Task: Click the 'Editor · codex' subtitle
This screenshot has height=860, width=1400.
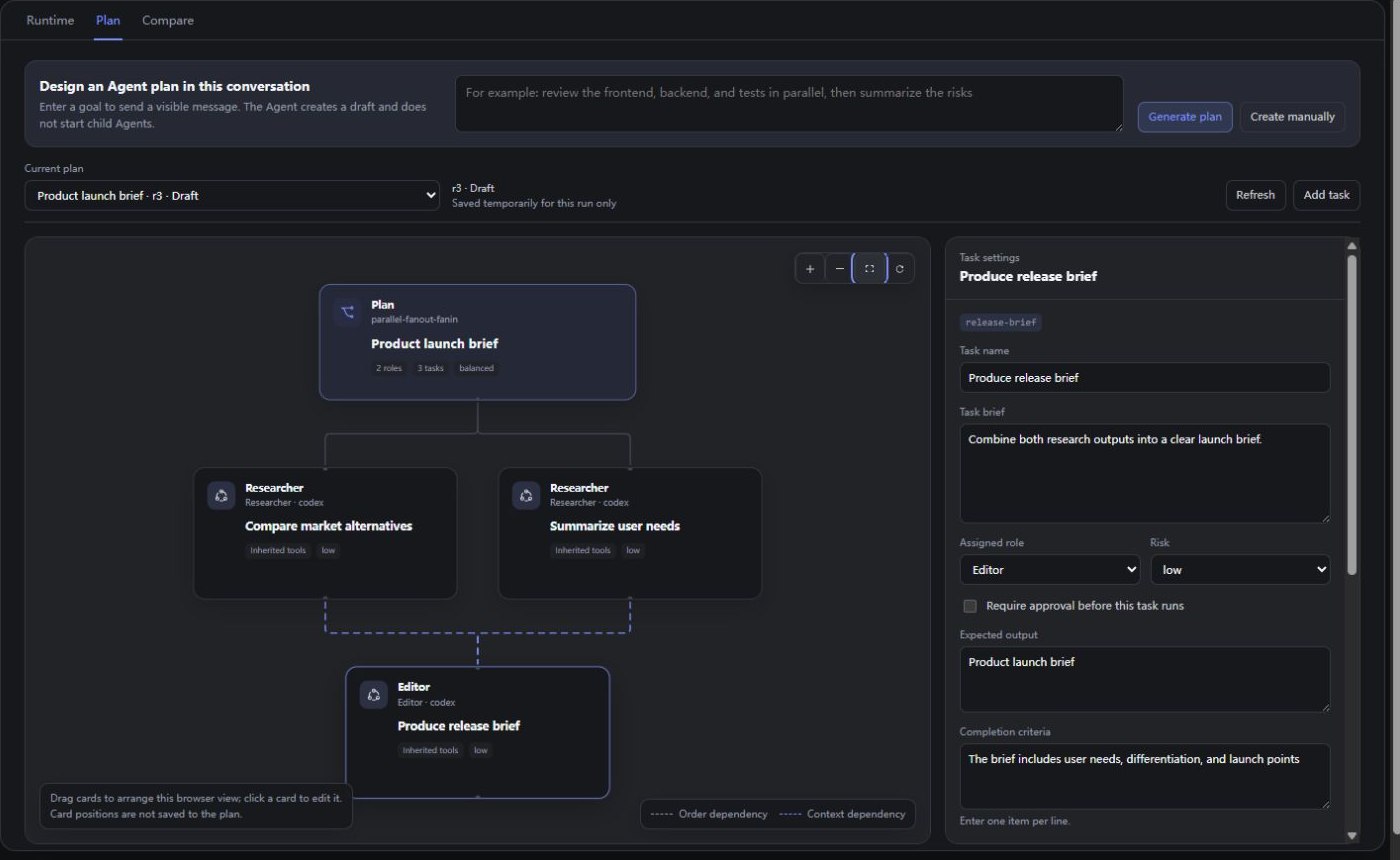Action: tap(426, 702)
